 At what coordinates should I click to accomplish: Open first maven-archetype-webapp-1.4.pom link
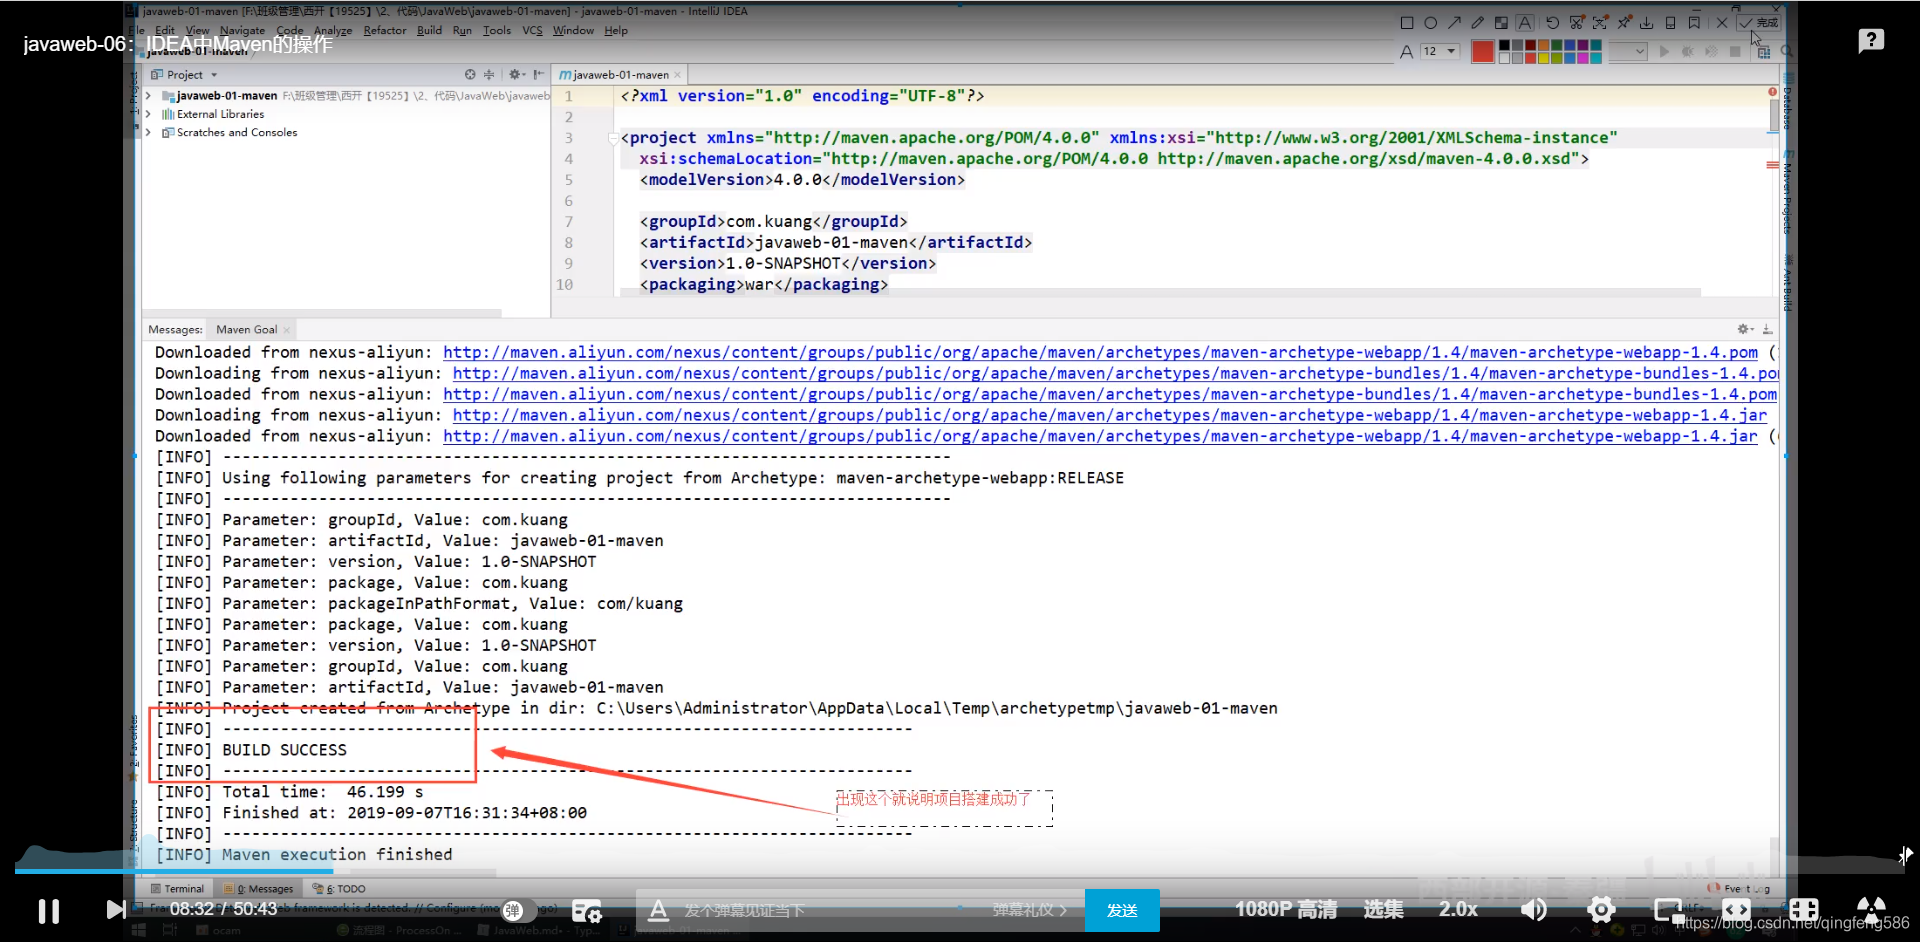click(1100, 352)
